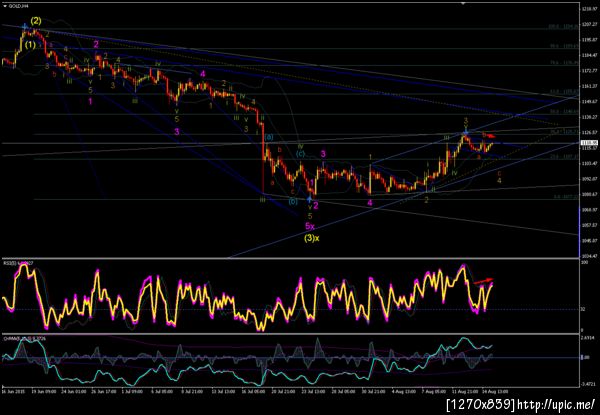Click the 1161.27 price scale label
Viewport: 600px width, 415px height.
click(588, 86)
